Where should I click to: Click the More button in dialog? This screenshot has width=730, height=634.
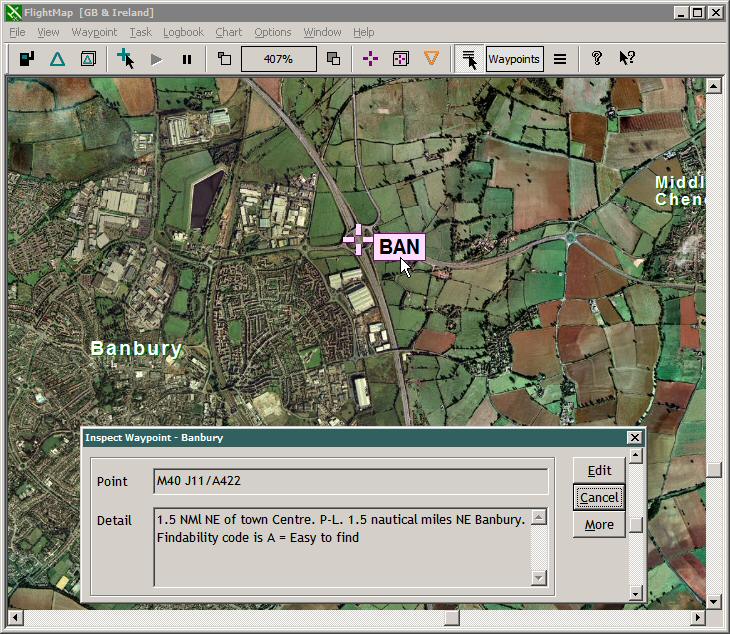[599, 525]
